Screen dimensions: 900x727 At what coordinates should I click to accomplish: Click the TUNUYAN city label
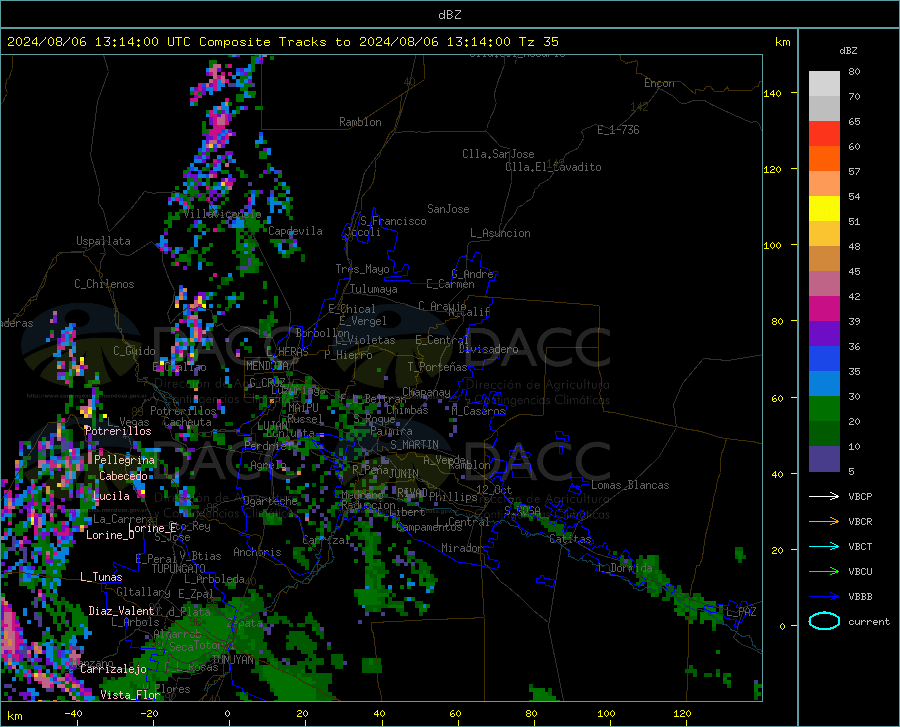(x=232, y=660)
